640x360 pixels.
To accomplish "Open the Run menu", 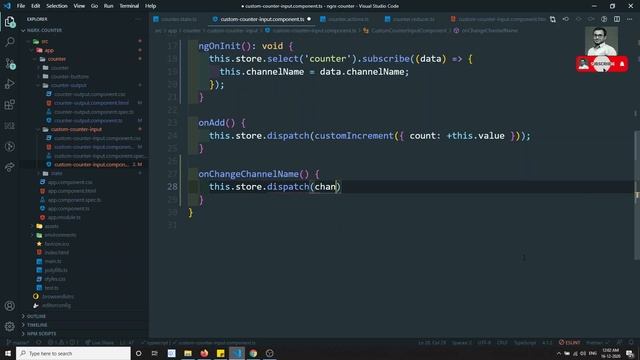I will pyautogui.click(x=108, y=6).
